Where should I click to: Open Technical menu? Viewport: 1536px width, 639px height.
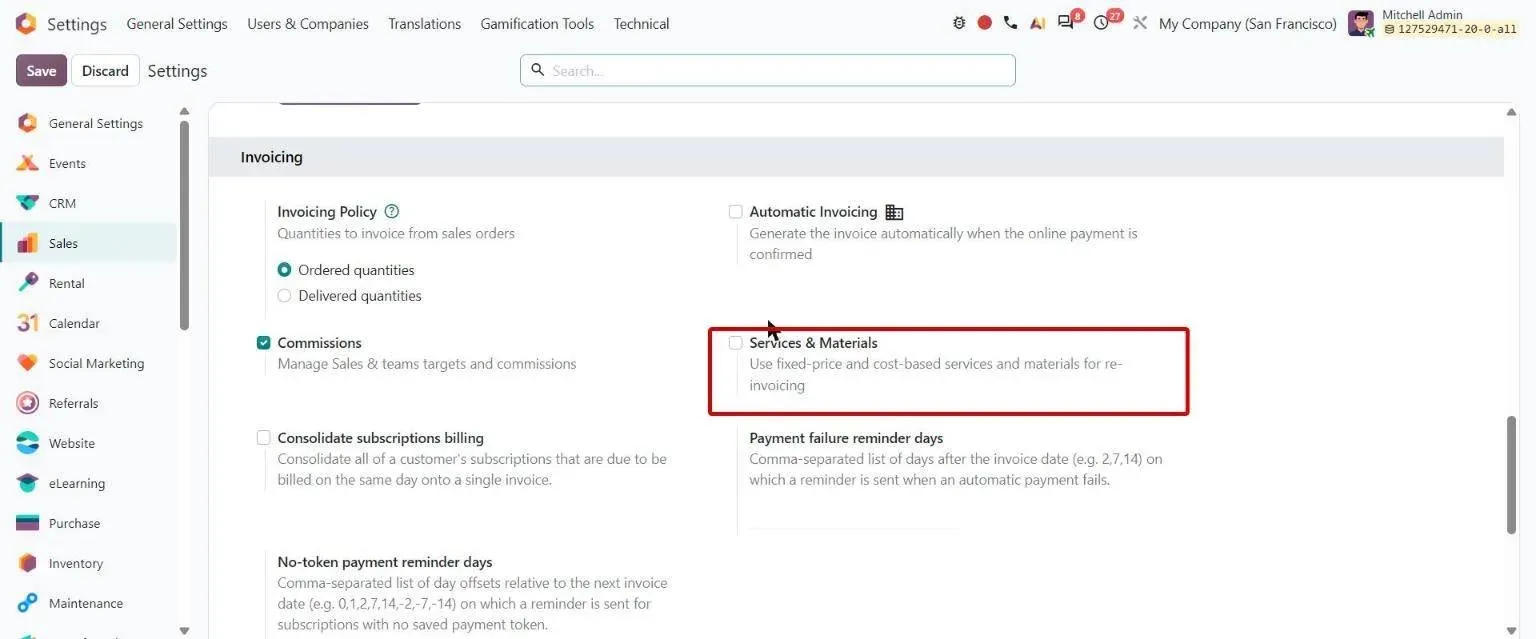click(642, 23)
